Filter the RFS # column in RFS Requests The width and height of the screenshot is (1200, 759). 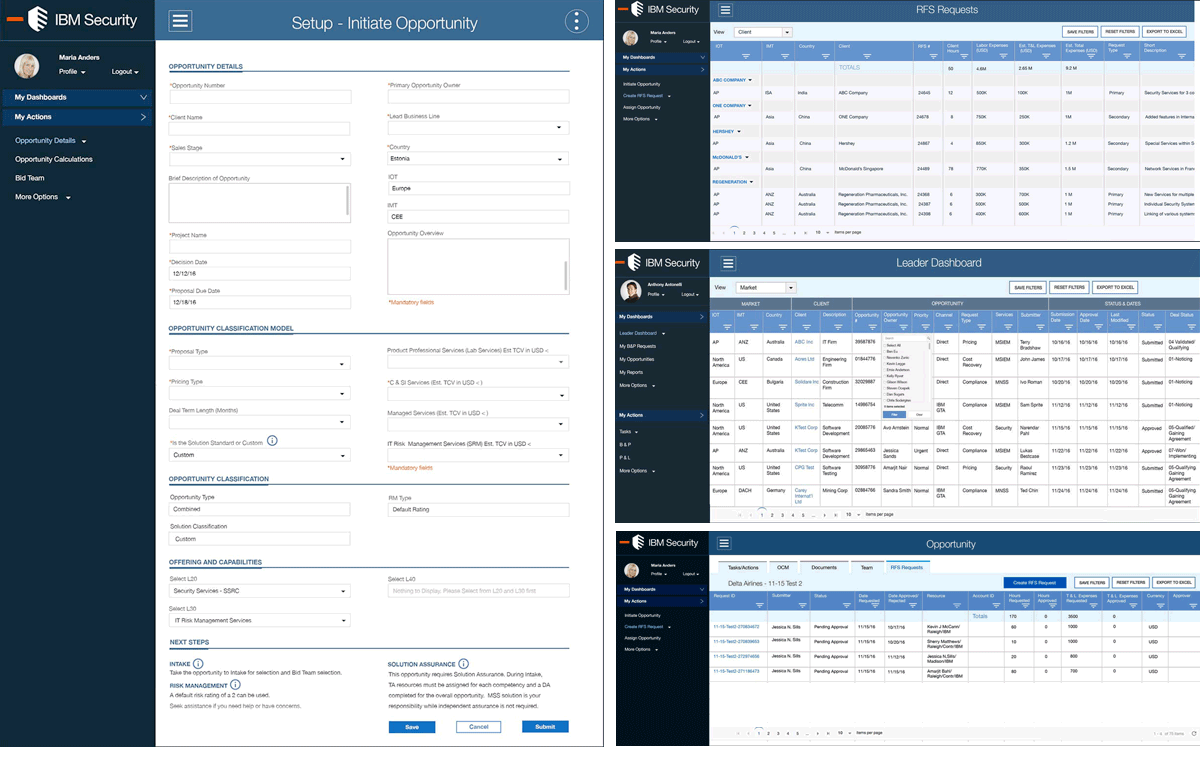(x=932, y=57)
